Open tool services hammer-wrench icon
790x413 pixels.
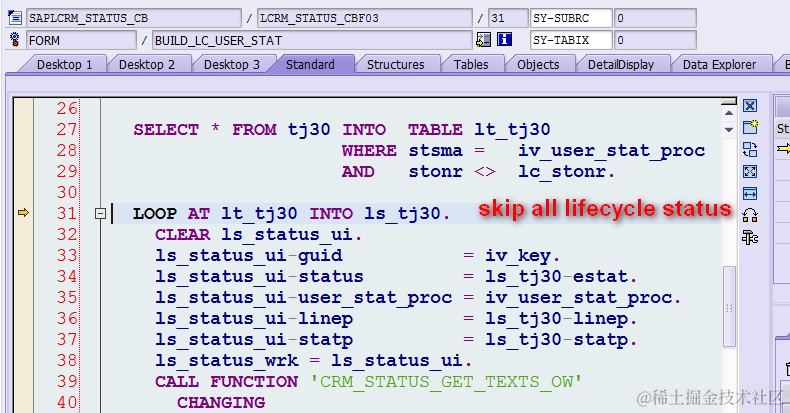pyautogui.click(x=750, y=238)
